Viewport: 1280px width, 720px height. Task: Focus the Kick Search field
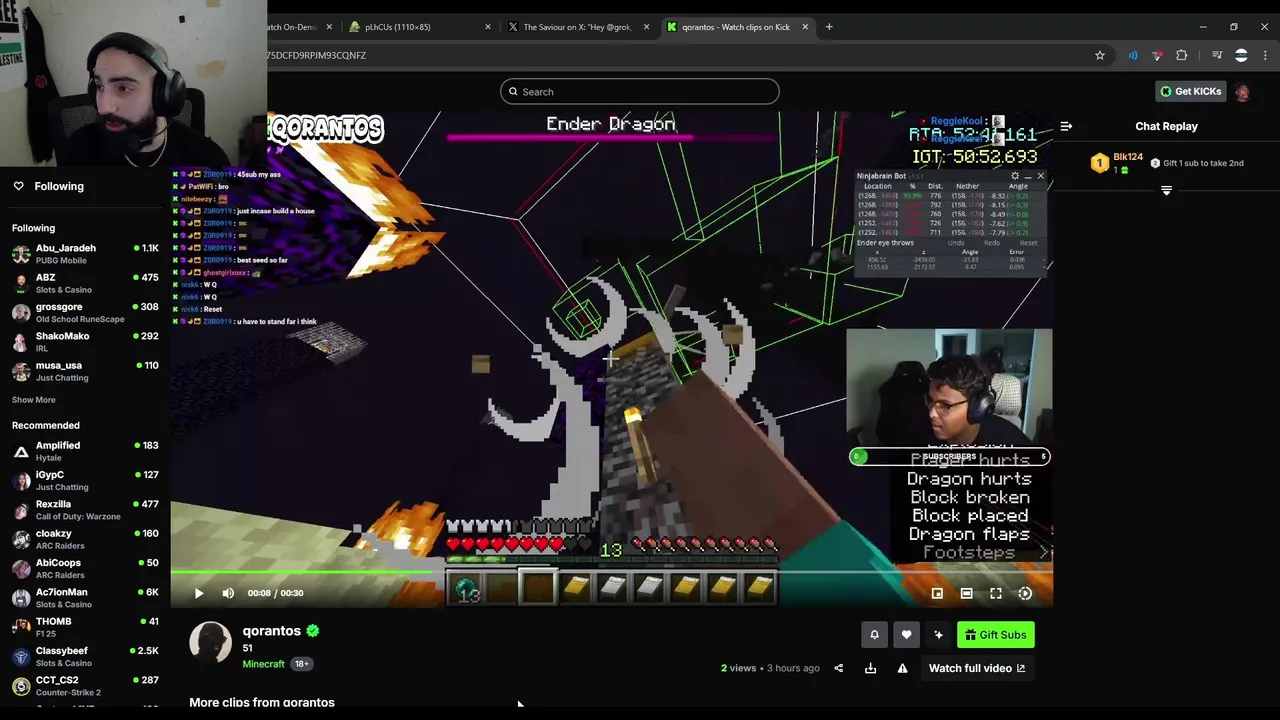tap(640, 92)
